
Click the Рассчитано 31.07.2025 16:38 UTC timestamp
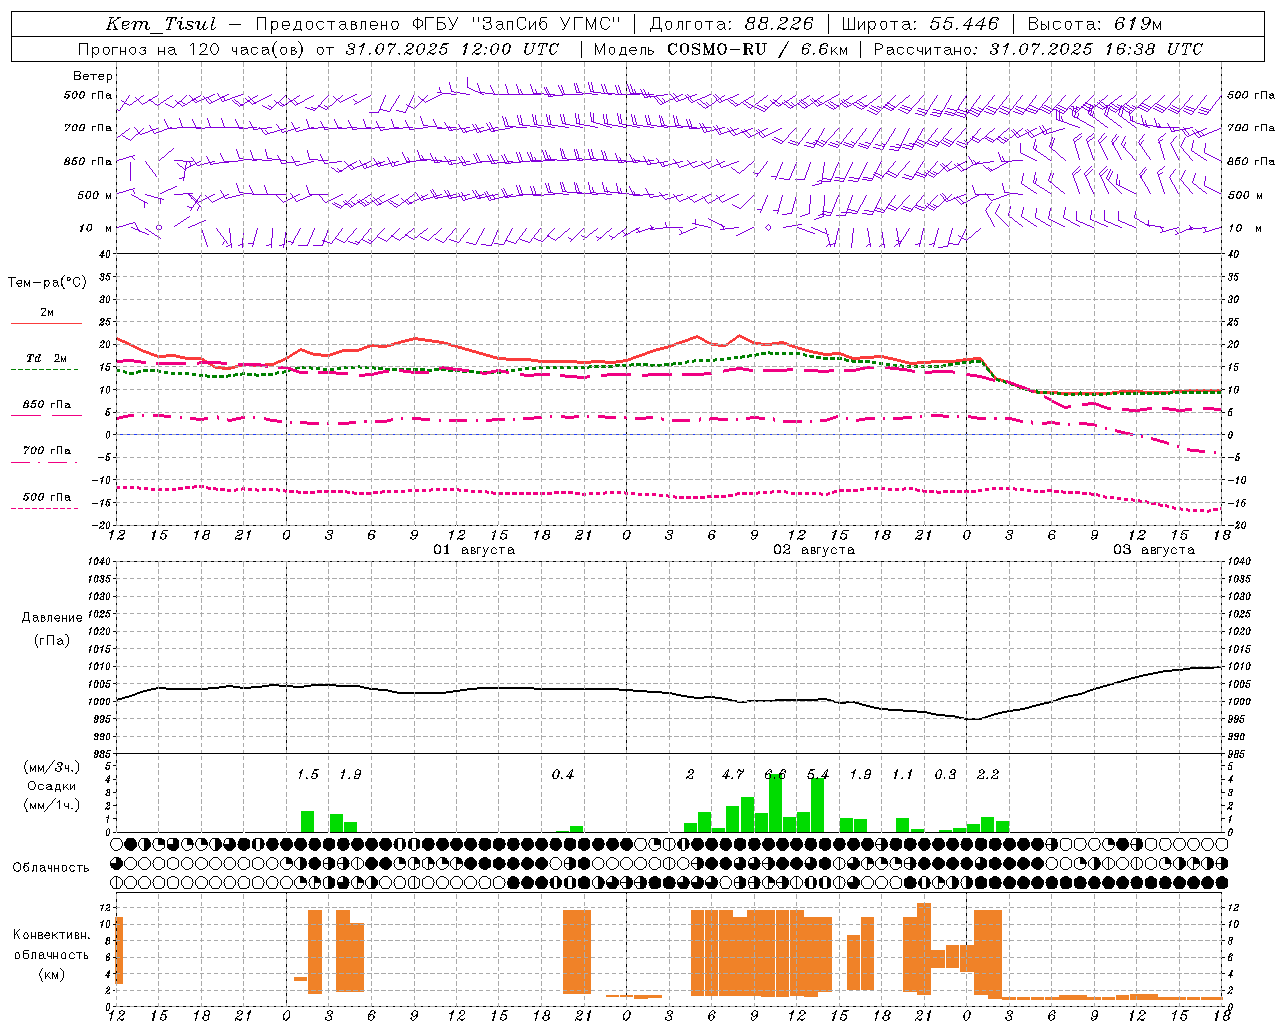pyautogui.click(x=1039, y=49)
